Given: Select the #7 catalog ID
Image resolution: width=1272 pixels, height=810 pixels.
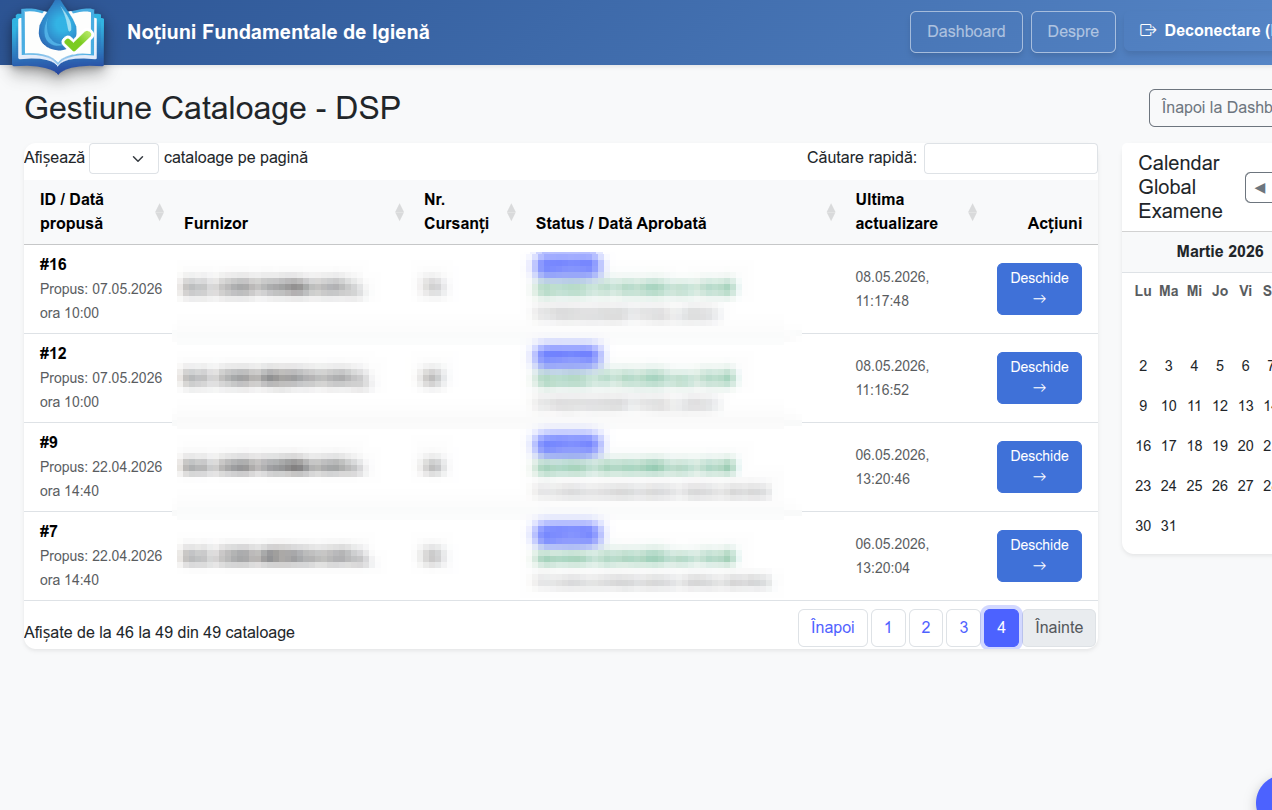Looking at the screenshot, I should coord(49,532).
